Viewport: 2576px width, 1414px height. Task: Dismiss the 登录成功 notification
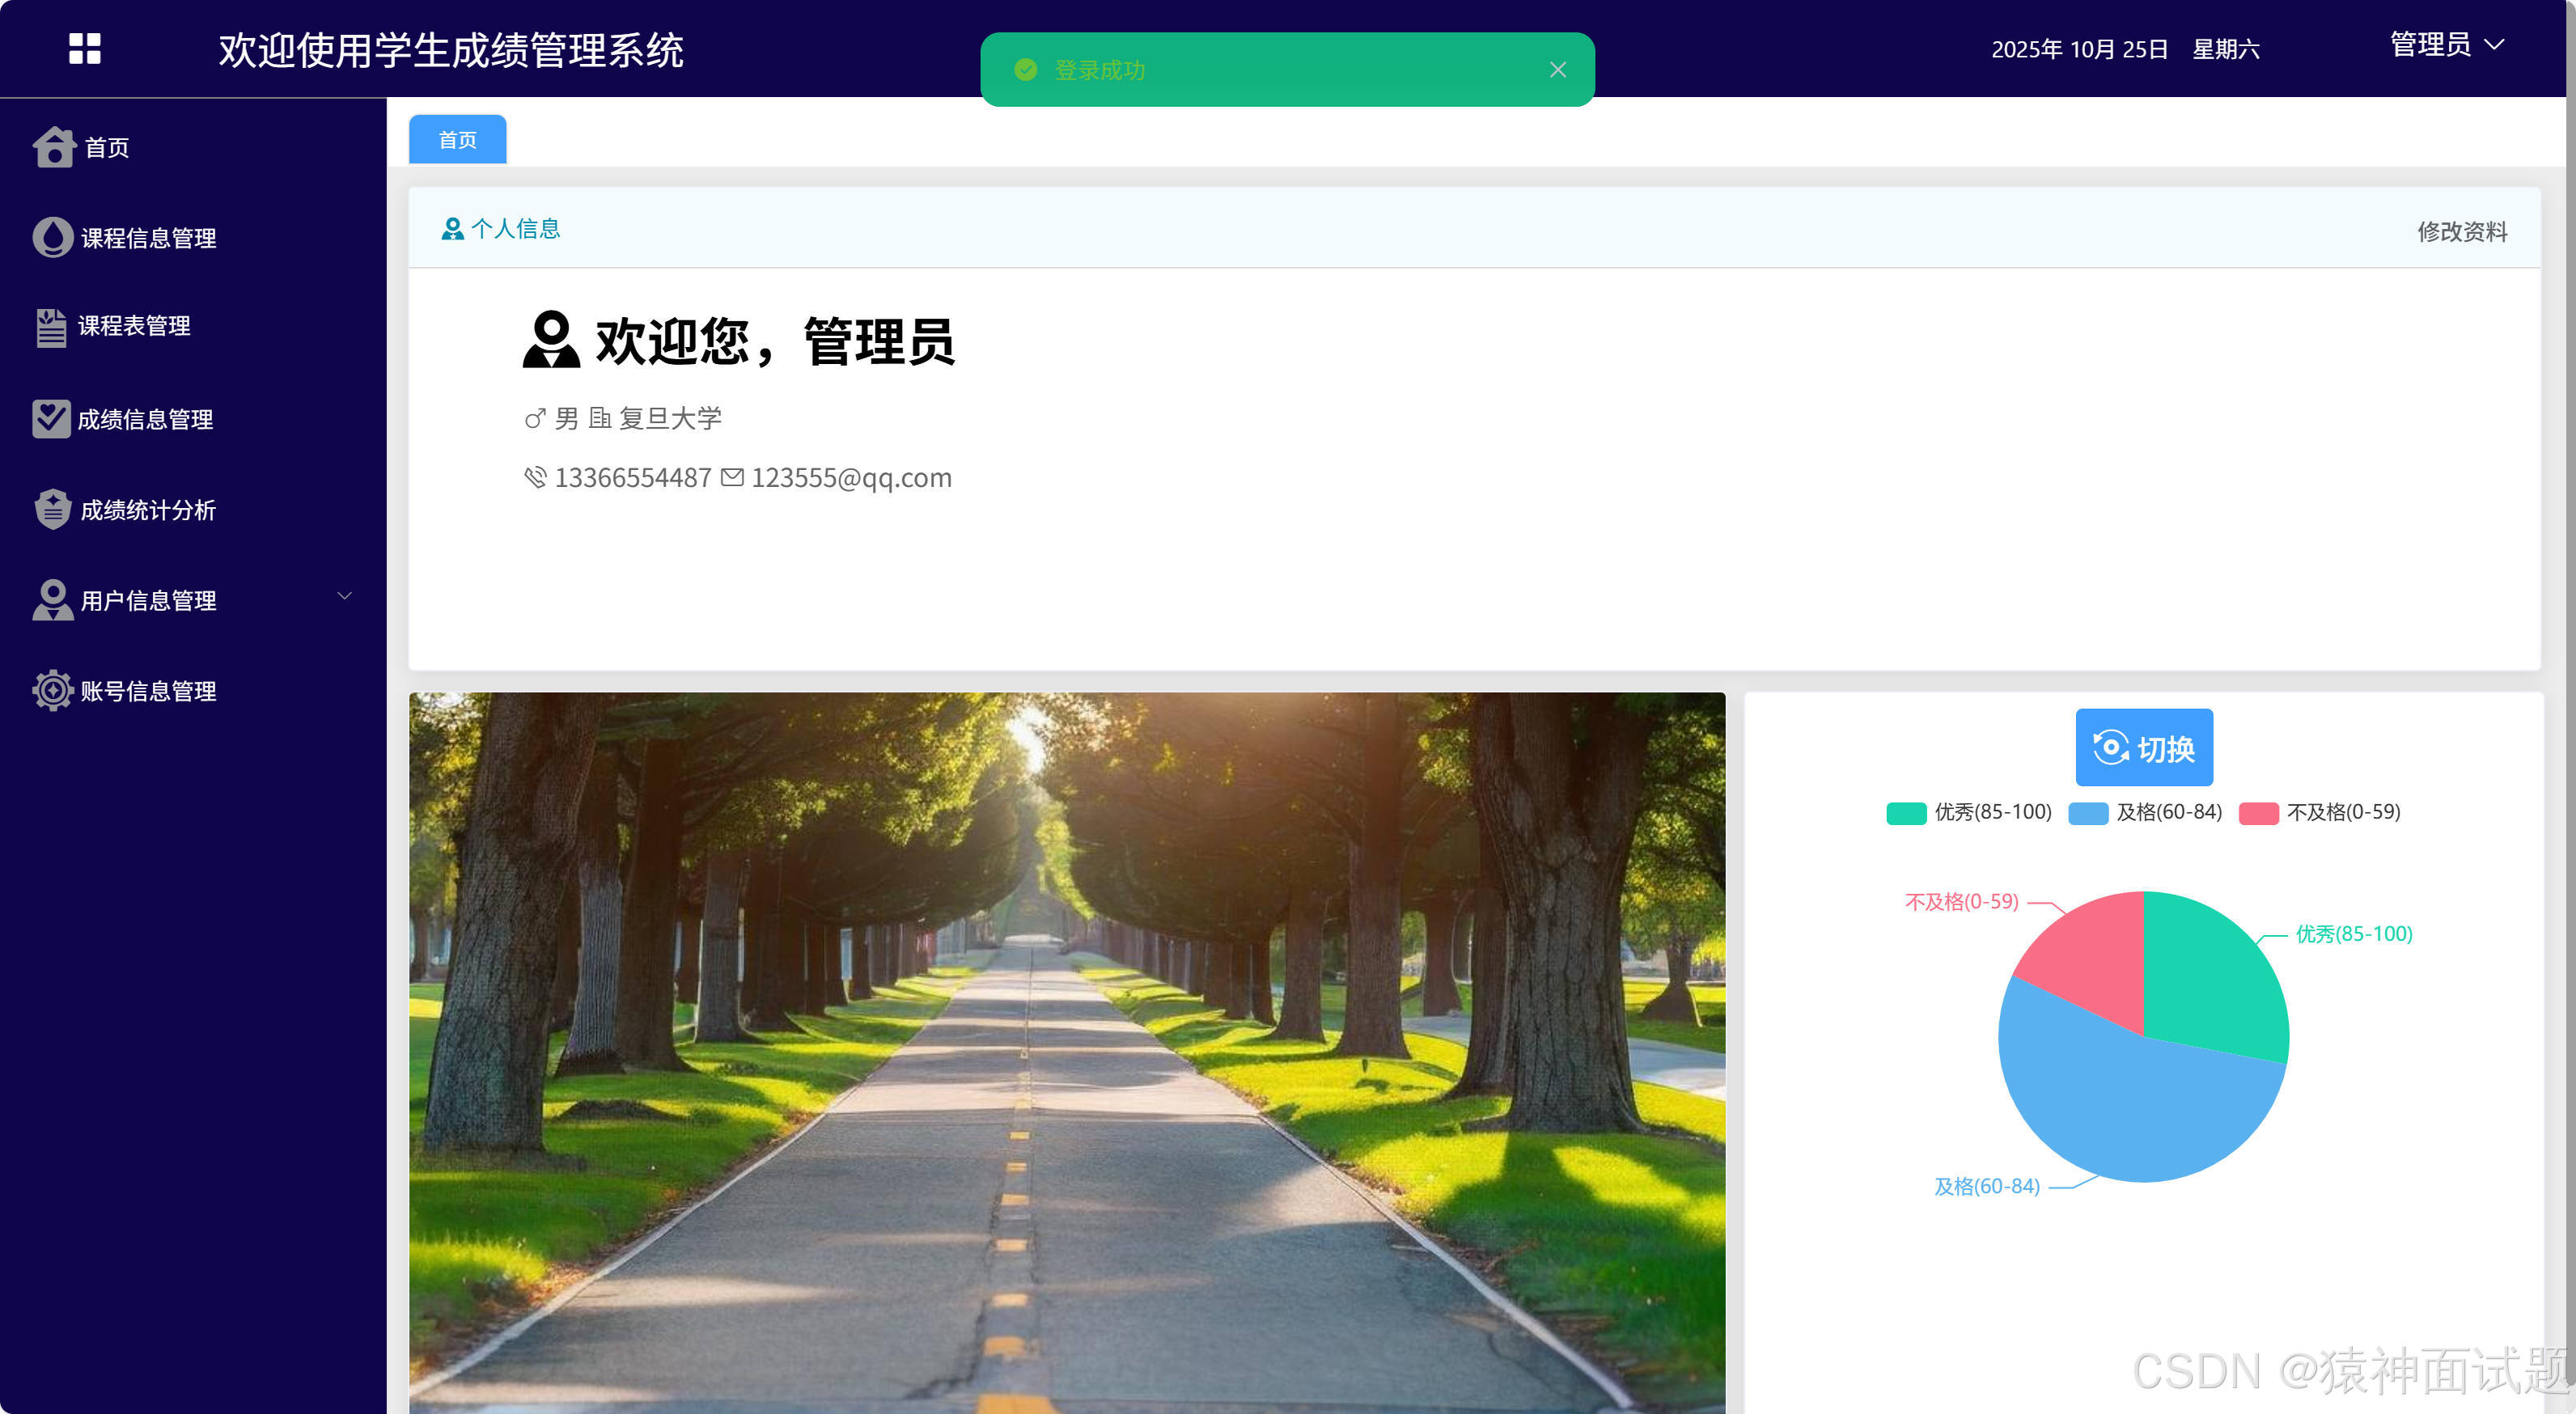pos(1557,69)
